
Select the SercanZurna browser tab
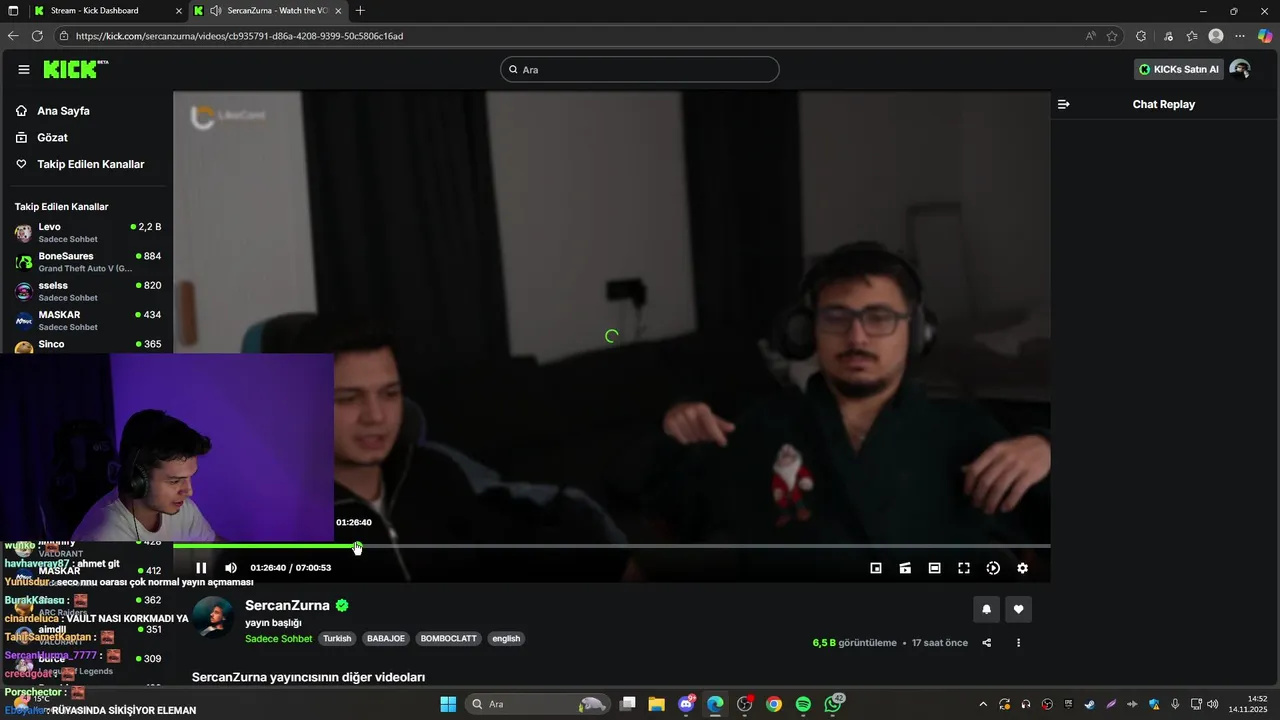269,10
